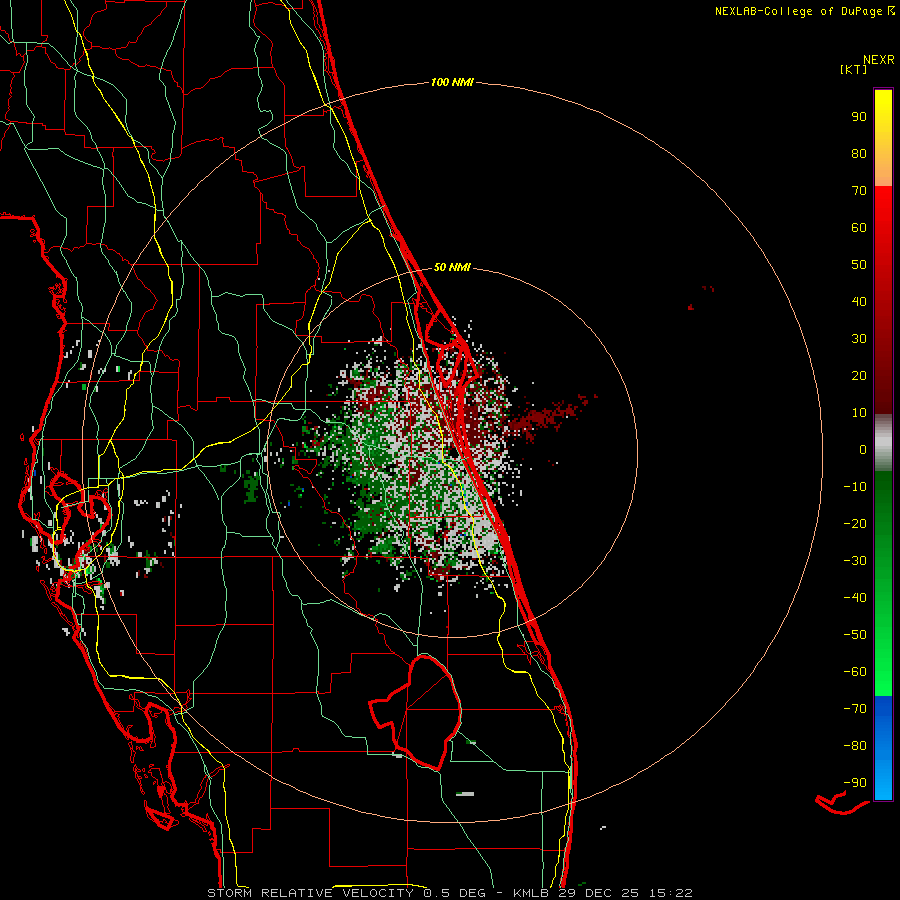900x900 pixels.
Task: Click the -10 scale value
Action: point(855,487)
